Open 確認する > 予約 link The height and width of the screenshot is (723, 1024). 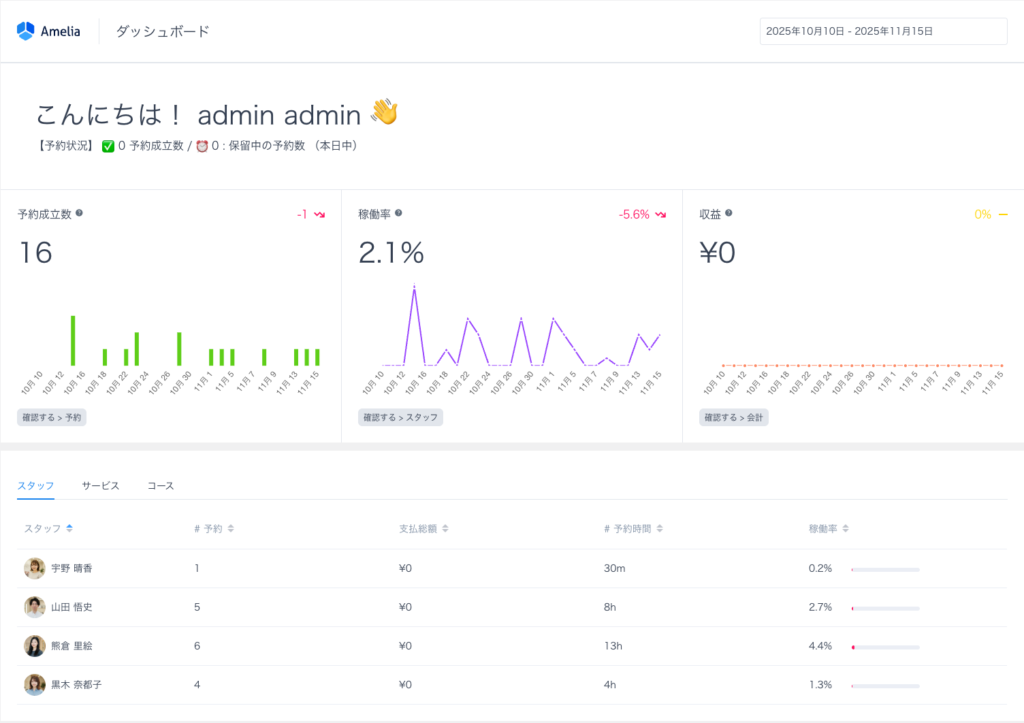(x=52, y=417)
